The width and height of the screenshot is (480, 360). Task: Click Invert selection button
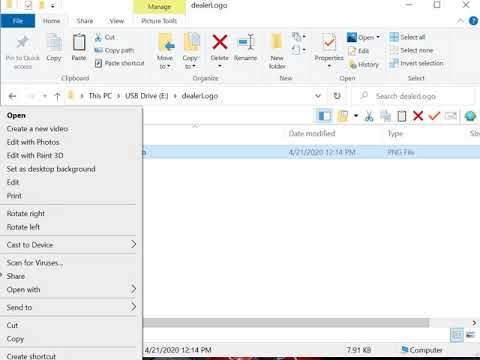pyautogui.click(x=416, y=63)
